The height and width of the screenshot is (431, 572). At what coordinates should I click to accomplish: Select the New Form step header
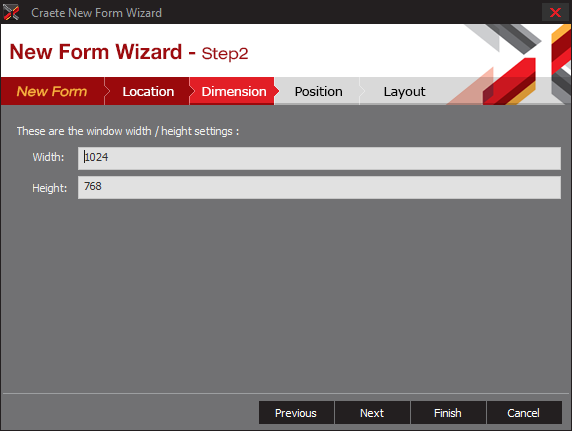pos(52,91)
